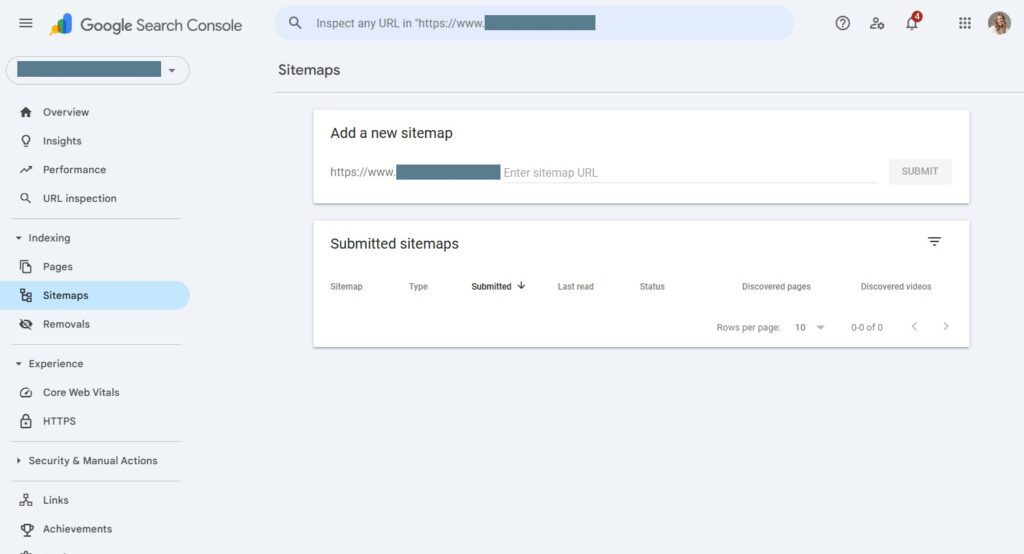Open the account profile avatar
The width and height of the screenshot is (1024, 554).
tap(999, 24)
